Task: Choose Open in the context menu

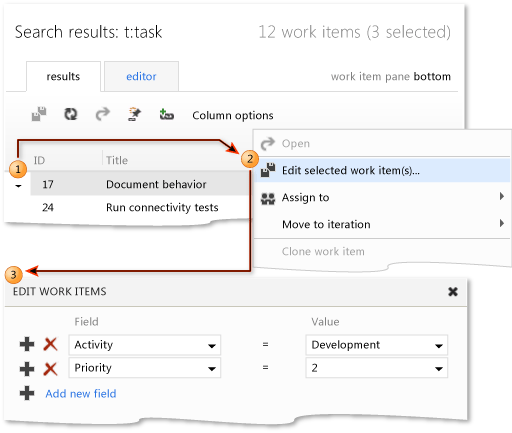Action: (x=382, y=143)
